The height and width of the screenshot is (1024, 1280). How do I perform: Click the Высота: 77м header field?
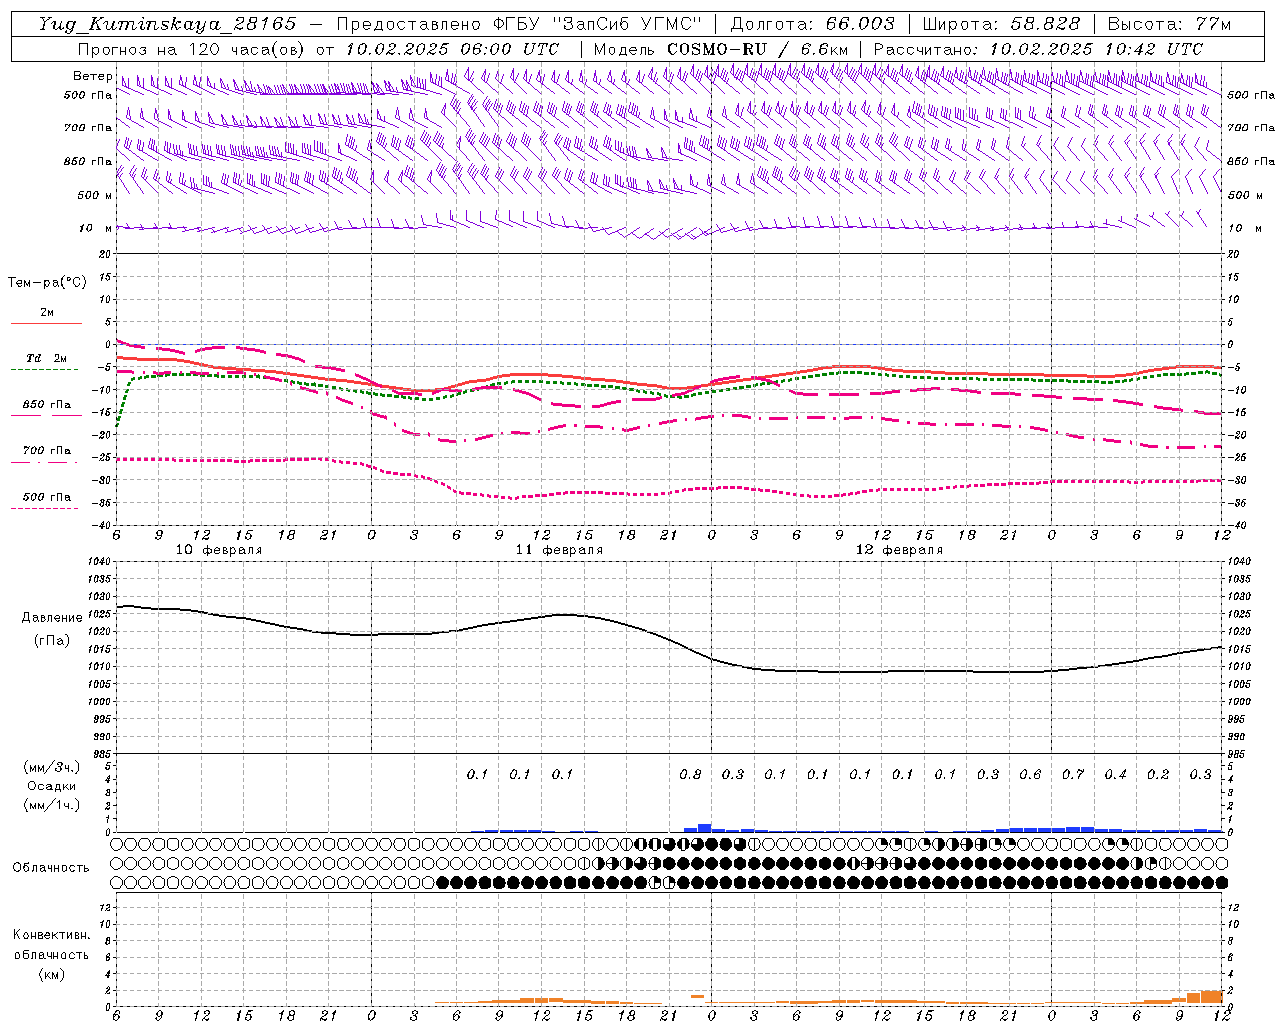[1169, 24]
